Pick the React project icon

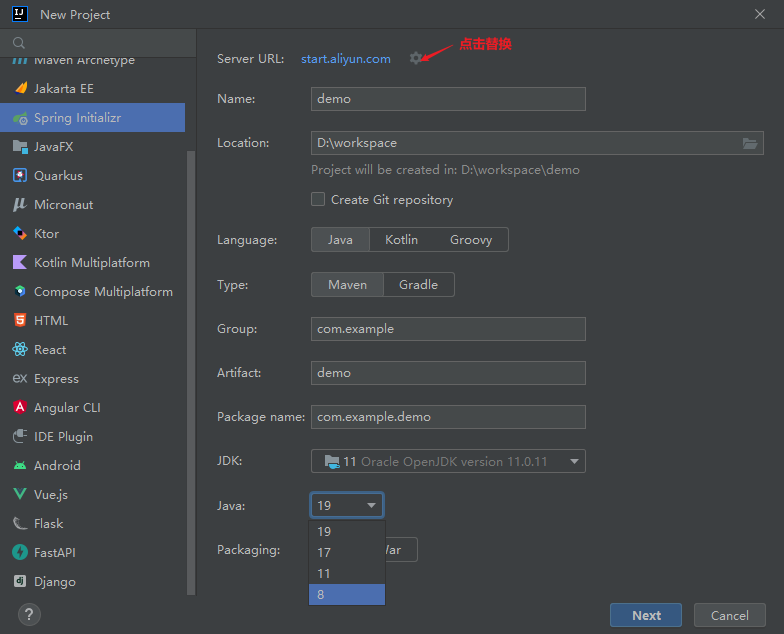pyautogui.click(x=19, y=350)
